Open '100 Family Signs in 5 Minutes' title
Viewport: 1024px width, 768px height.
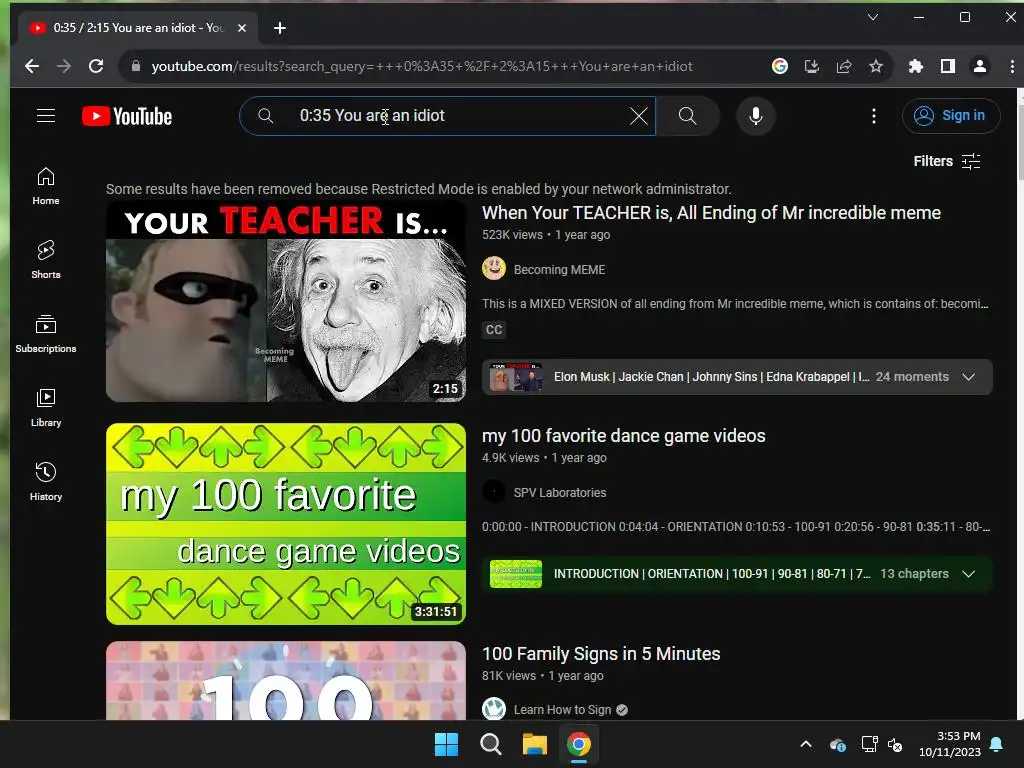coord(601,654)
